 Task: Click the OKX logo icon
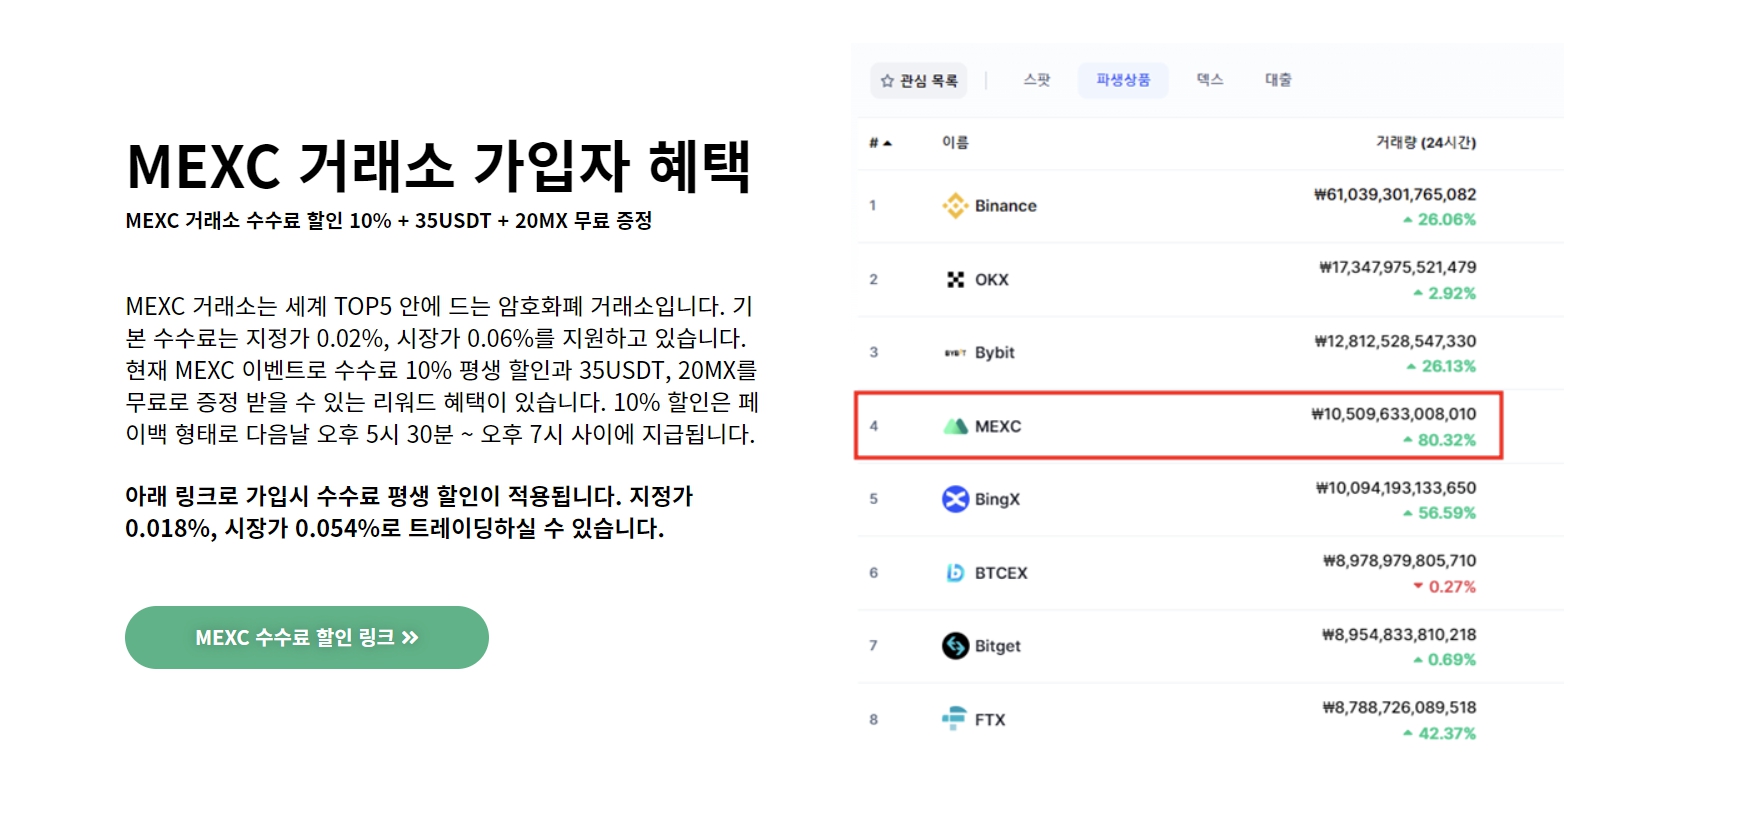(955, 279)
